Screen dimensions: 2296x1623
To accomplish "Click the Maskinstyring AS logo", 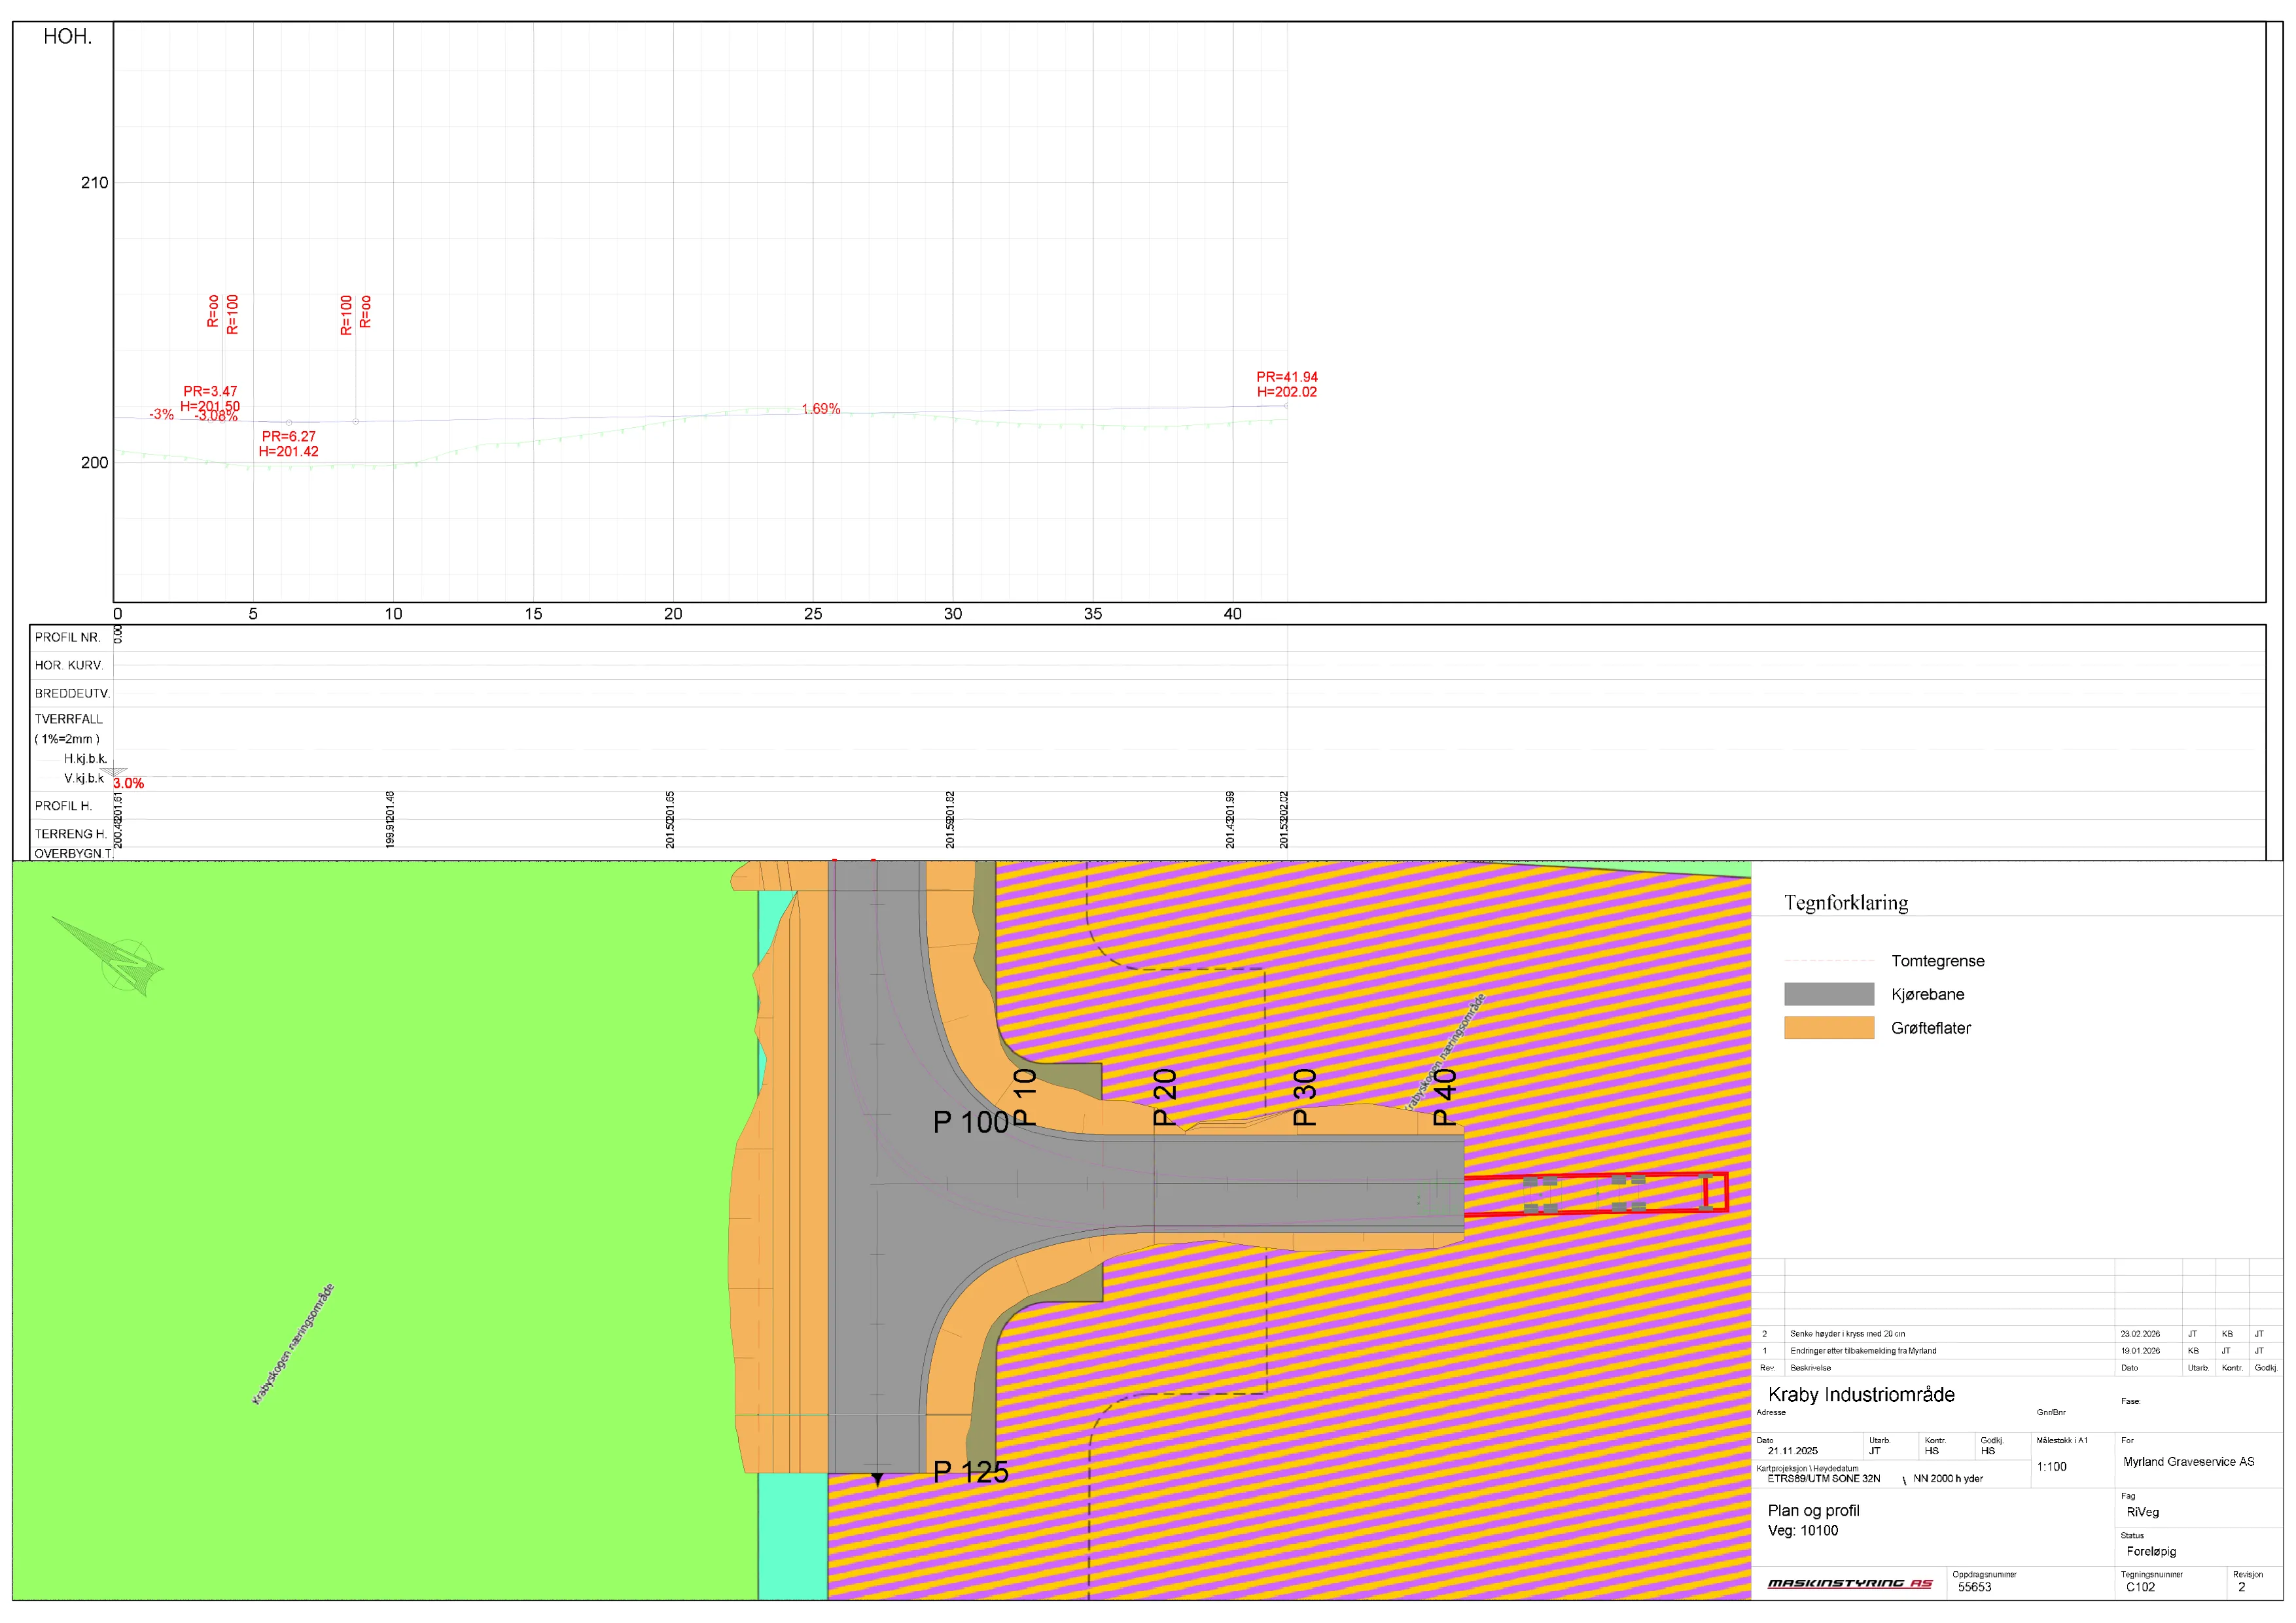I will pyautogui.click(x=1850, y=1583).
